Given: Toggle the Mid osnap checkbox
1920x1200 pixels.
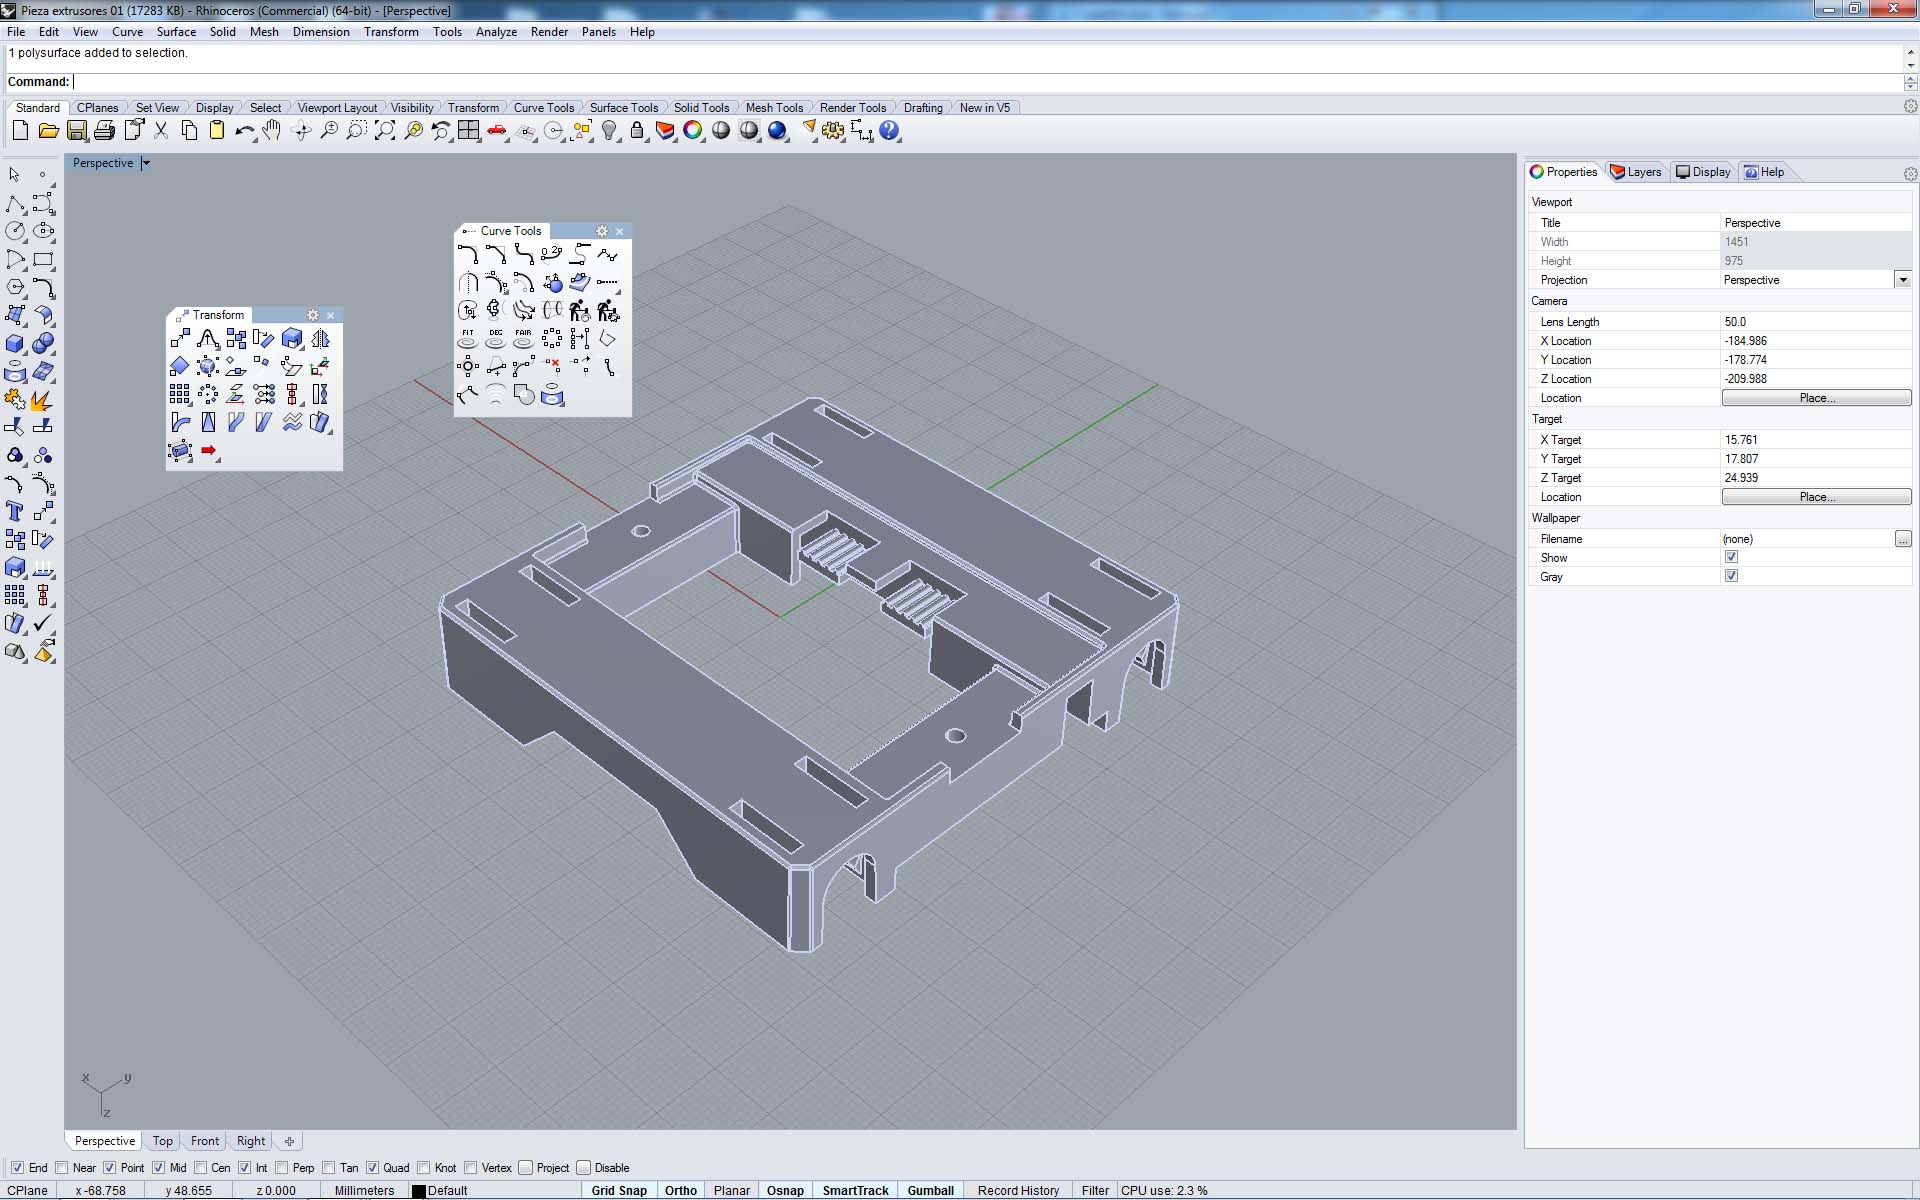Looking at the screenshot, I should click(x=158, y=1168).
